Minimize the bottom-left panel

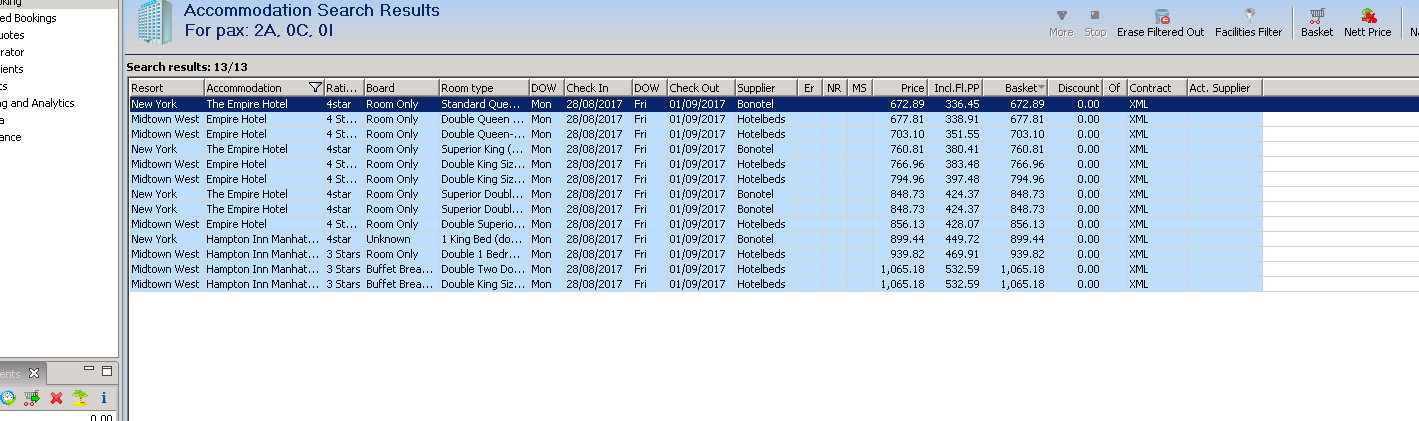click(89, 370)
